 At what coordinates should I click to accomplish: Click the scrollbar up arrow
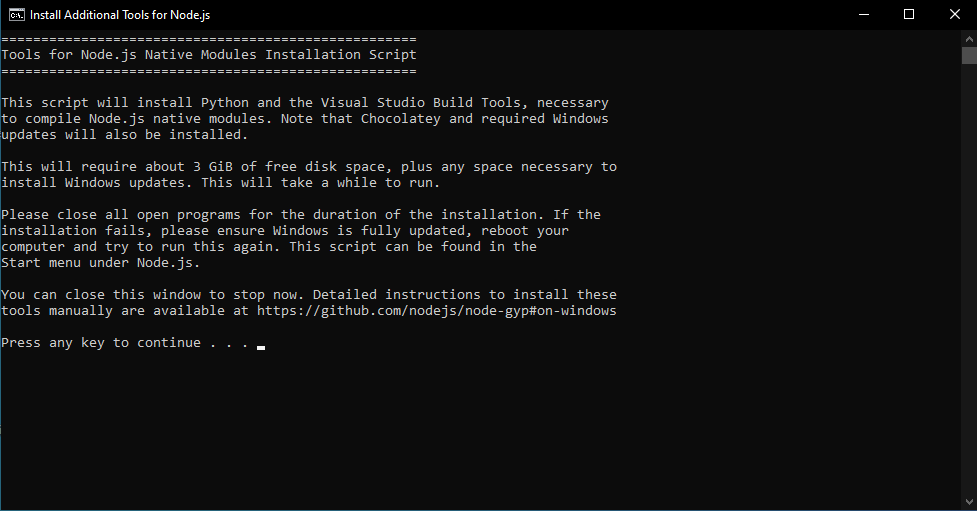click(969, 38)
